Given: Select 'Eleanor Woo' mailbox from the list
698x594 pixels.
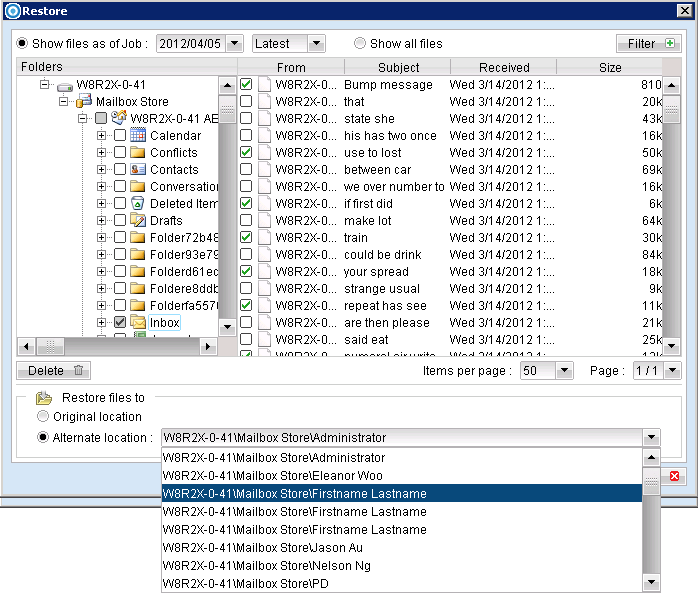Looking at the screenshot, I should coord(272,476).
